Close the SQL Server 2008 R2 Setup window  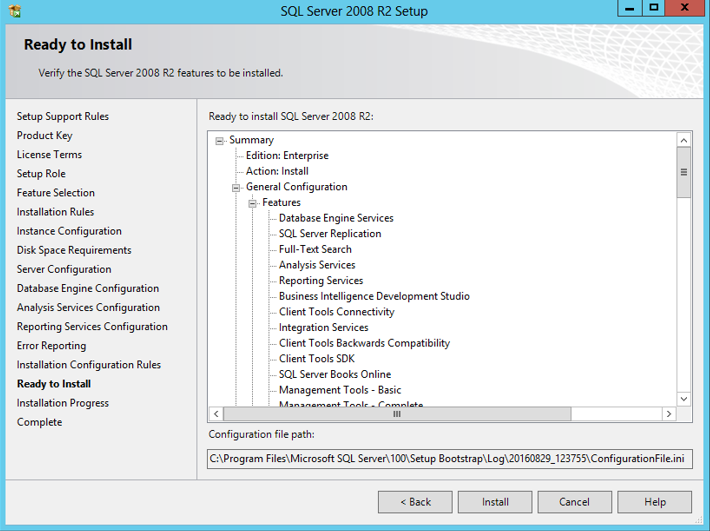(x=685, y=8)
